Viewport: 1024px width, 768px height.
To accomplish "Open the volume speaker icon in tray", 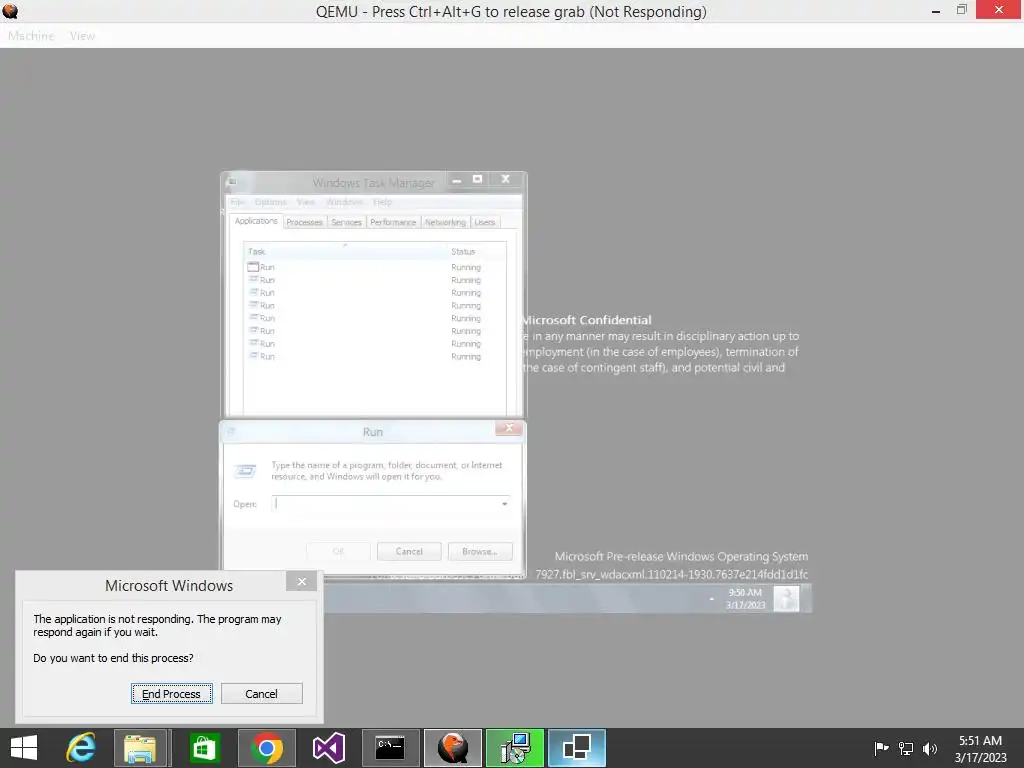I will tap(930, 748).
